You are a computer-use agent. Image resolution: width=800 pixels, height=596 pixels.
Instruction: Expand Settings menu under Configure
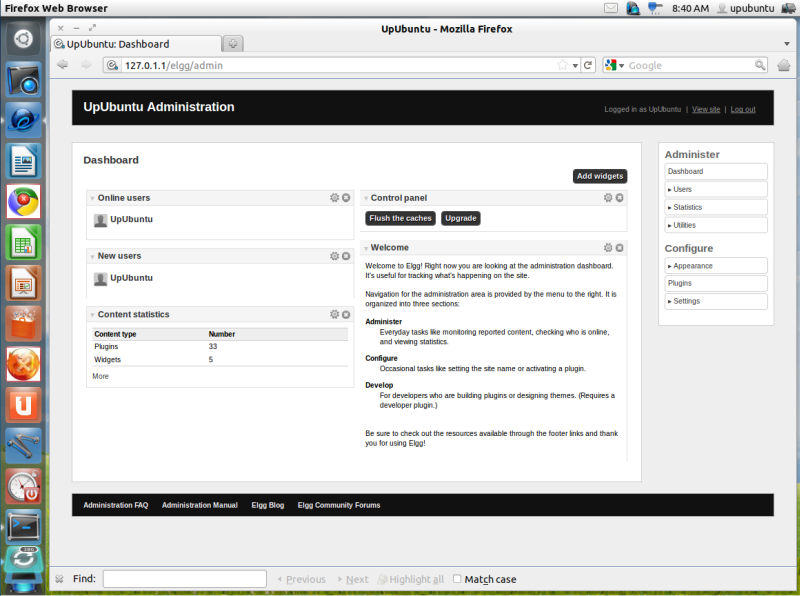(x=716, y=301)
